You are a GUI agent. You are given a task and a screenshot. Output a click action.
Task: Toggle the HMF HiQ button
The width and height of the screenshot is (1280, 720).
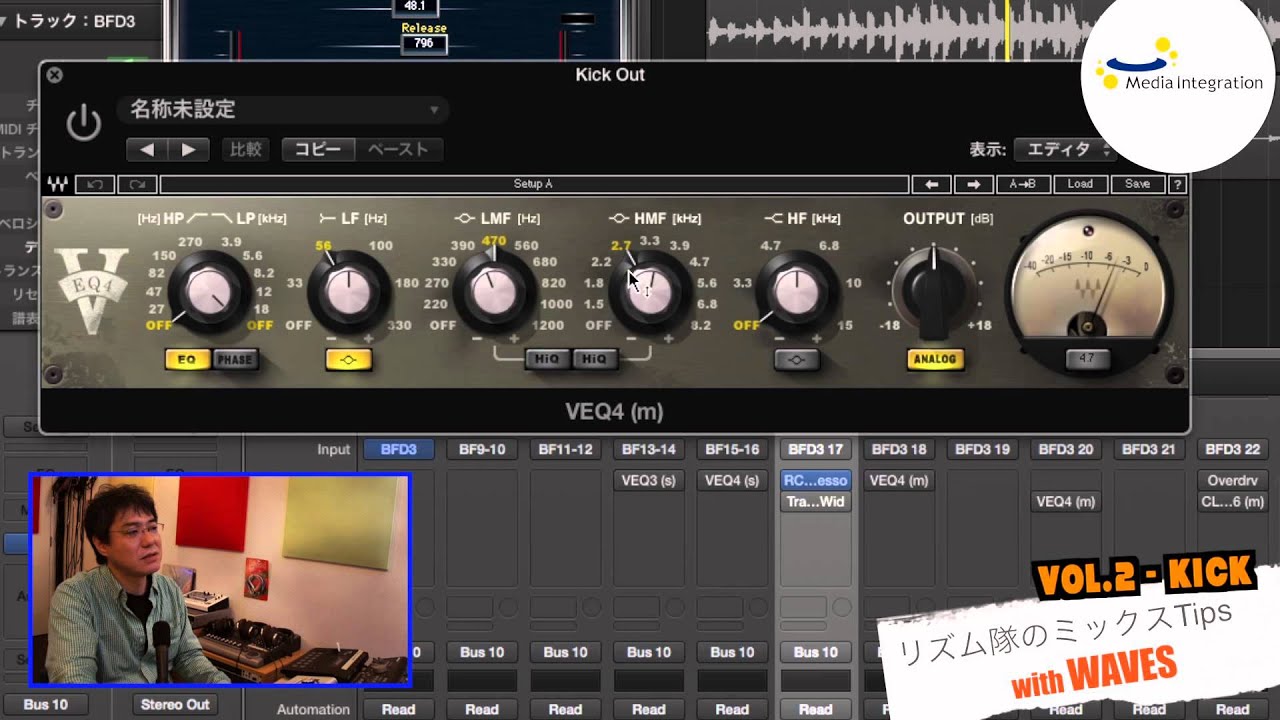tap(594, 359)
